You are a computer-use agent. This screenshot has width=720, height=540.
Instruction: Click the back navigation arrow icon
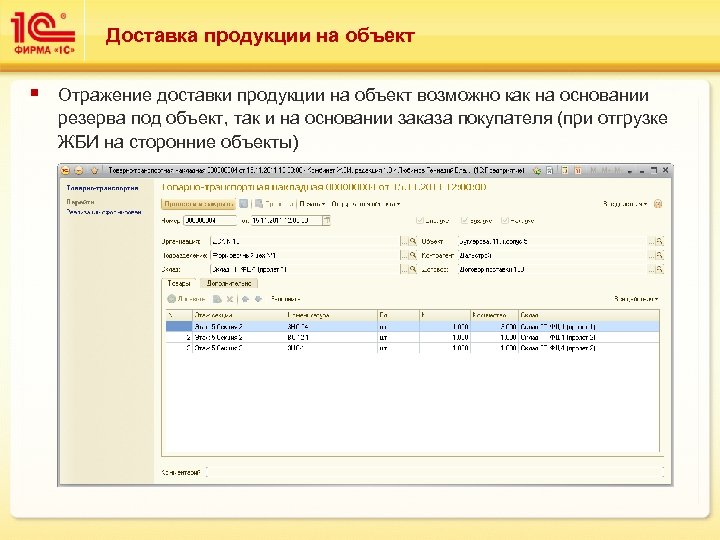[79, 170]
